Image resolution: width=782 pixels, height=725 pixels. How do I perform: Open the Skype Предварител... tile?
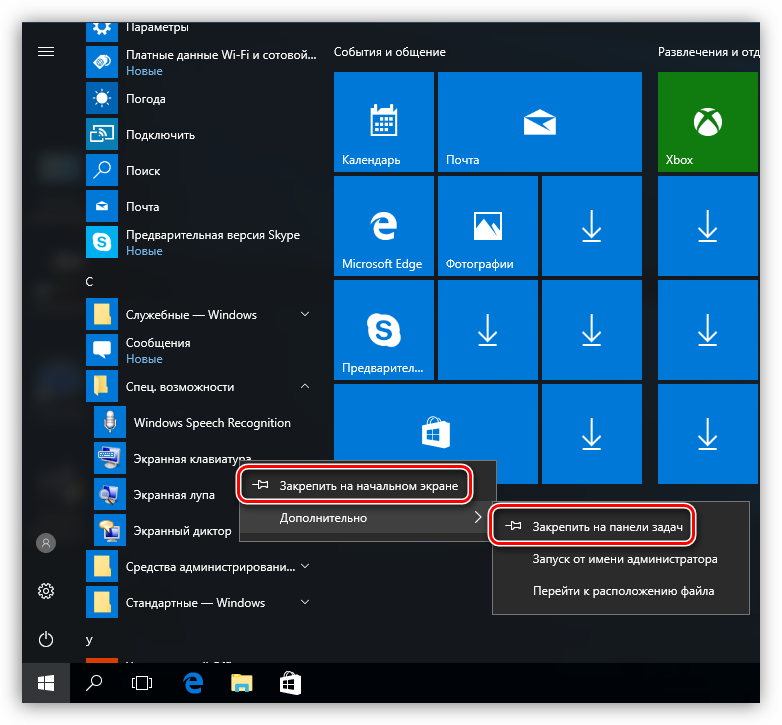tap(384, 330)
